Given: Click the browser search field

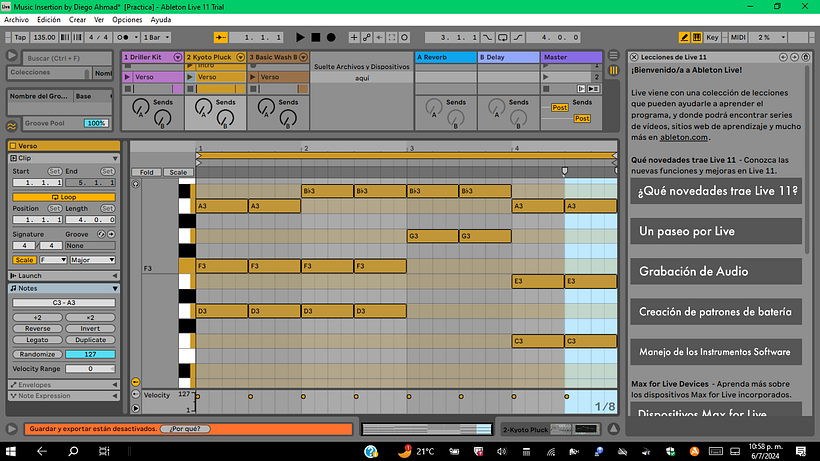Looking at the screenshot, I should tap(66, 58).
